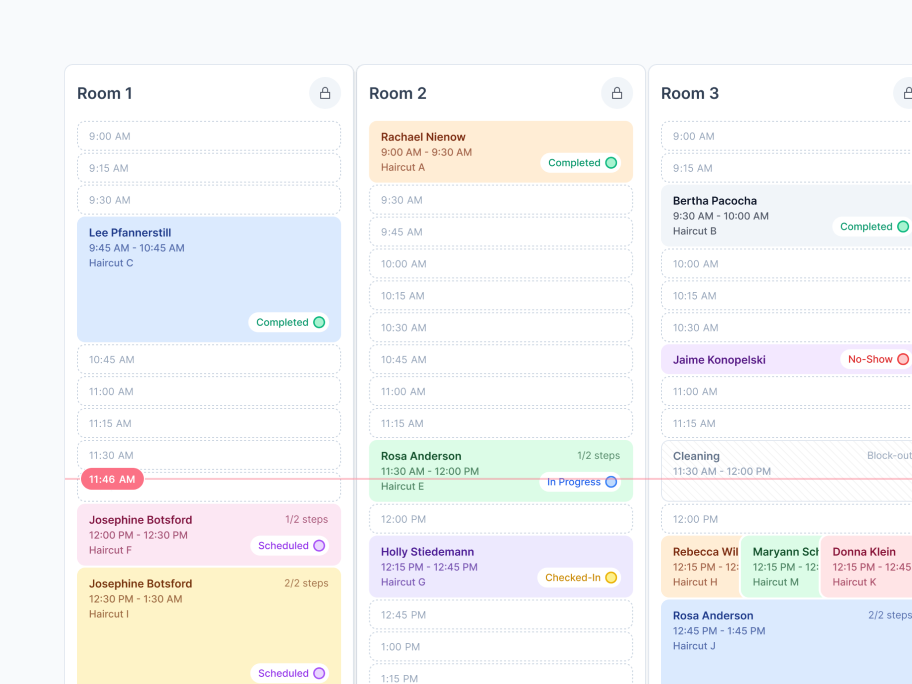Click the Room 1 lock icon
Screen dimensions: 912x684
point(324,93)
